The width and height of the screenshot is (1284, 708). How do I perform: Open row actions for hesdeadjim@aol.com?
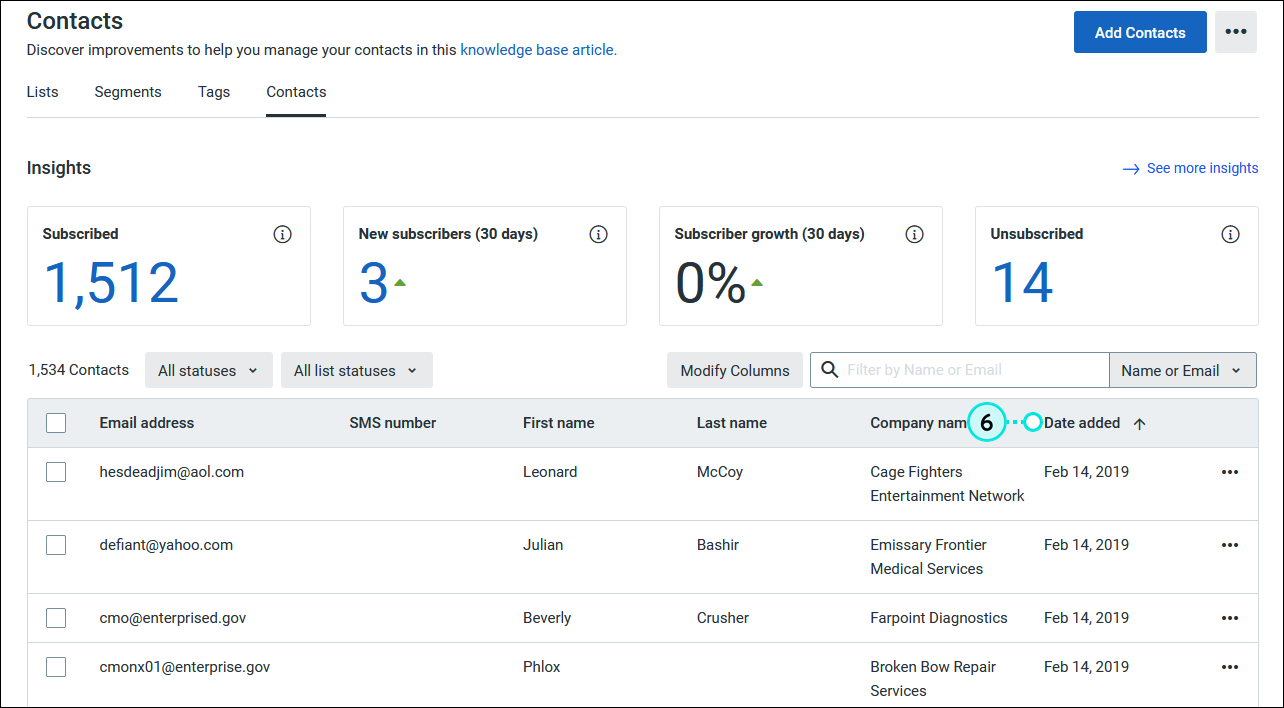tap(1230, 472)
